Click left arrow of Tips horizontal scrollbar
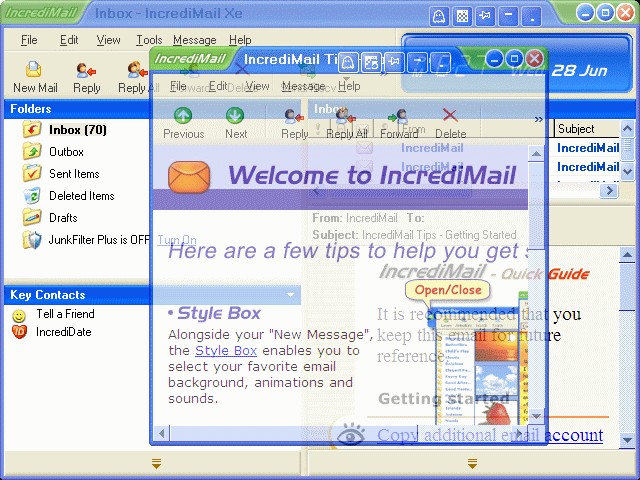Viewport: 640px width, 480px height. click(162, 433)
